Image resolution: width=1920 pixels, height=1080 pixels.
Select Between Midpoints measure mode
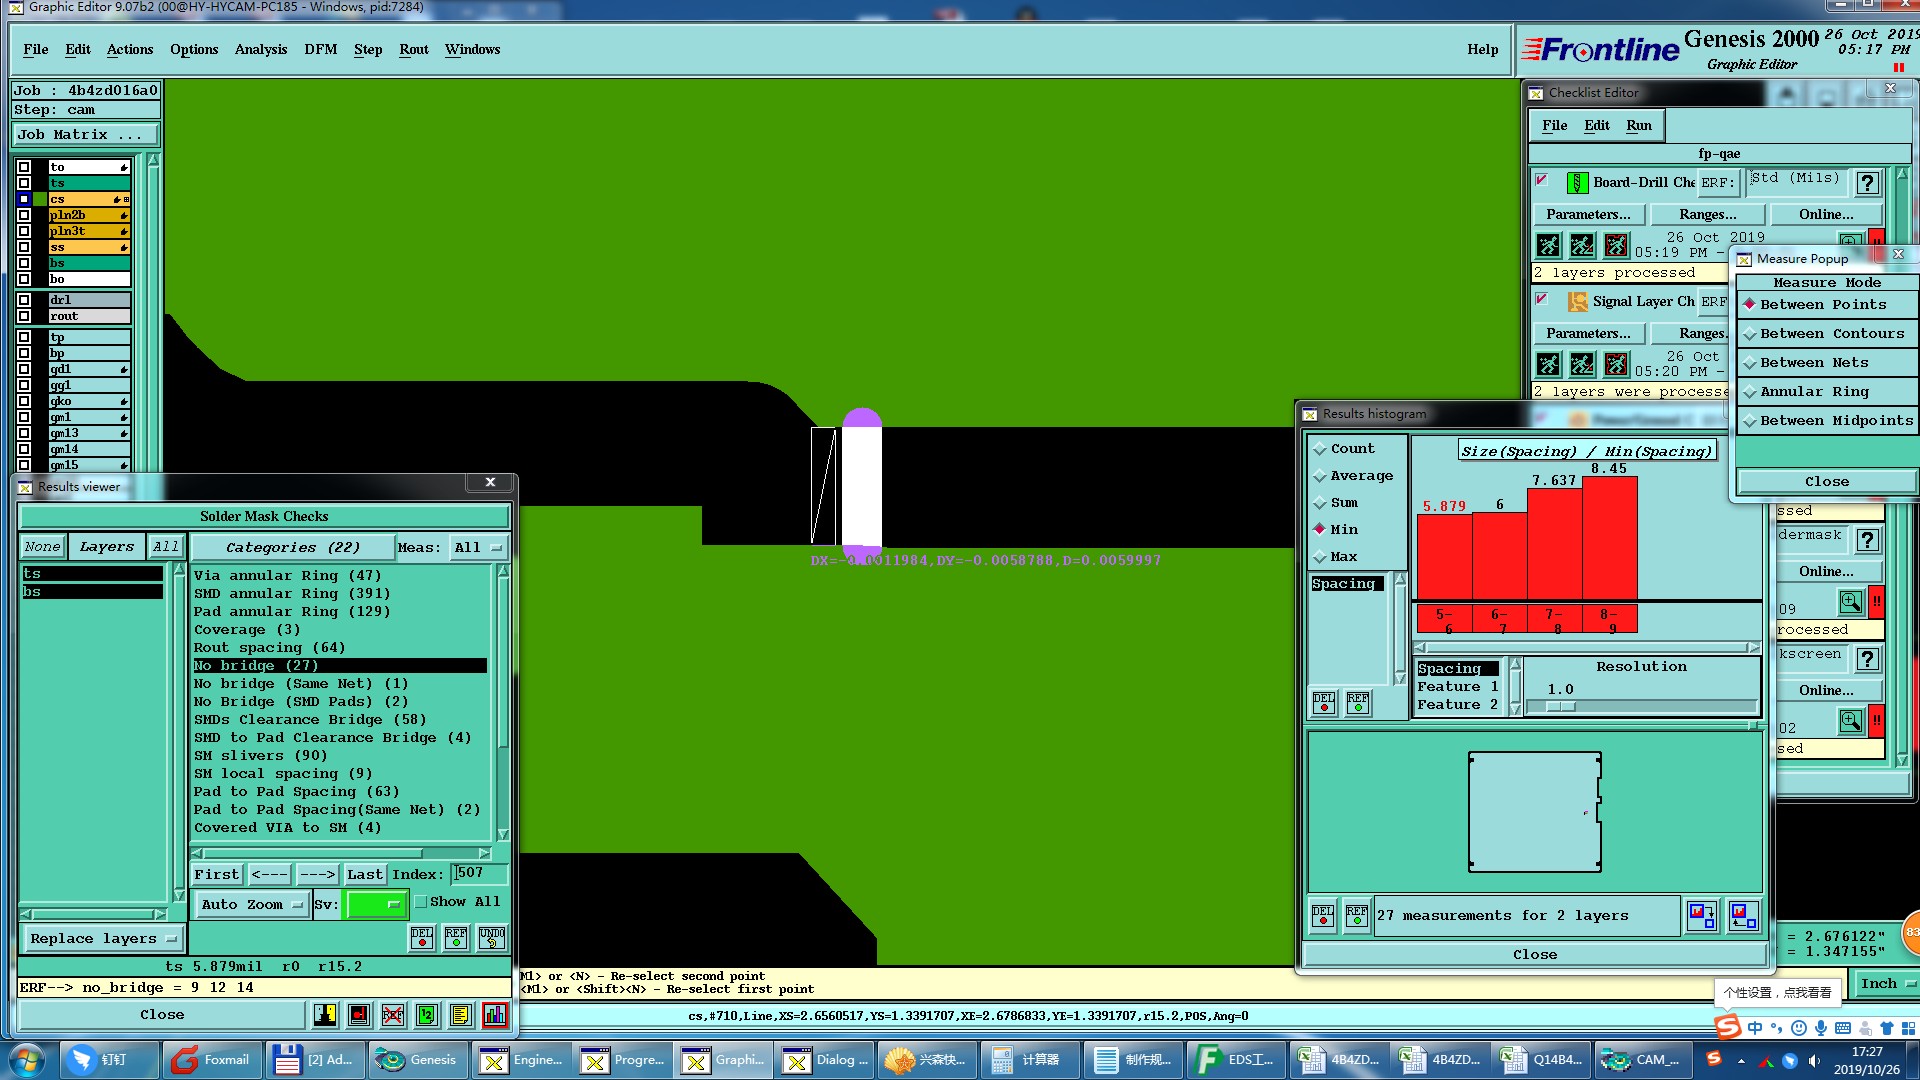(x=1826, y=421)
